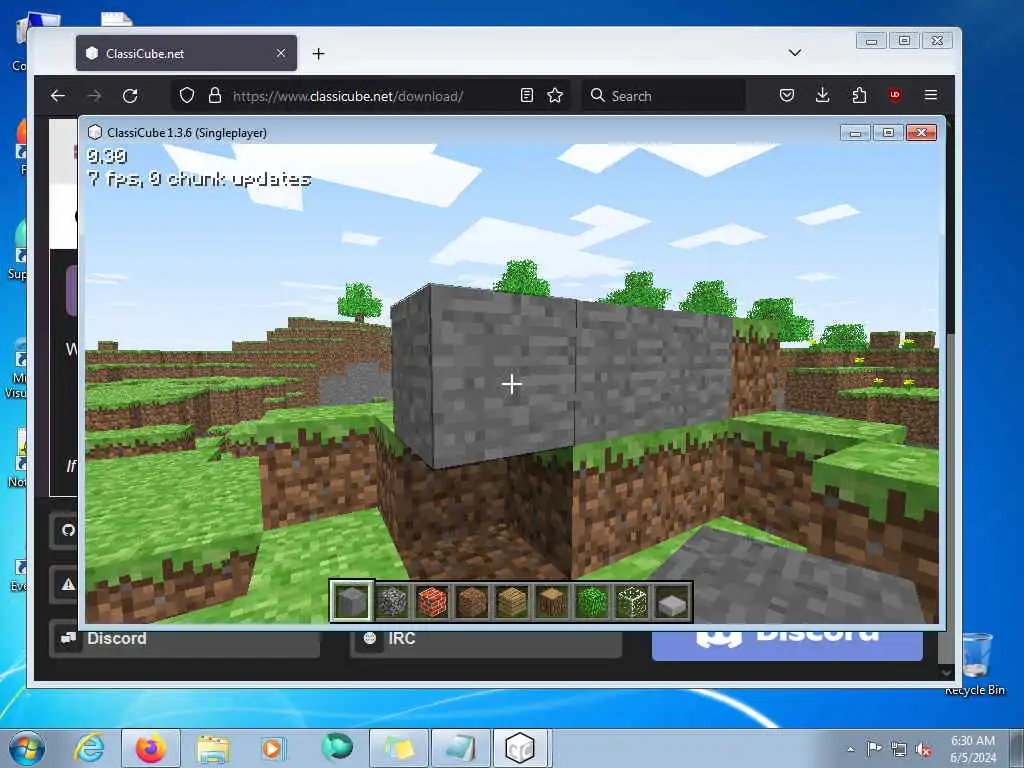Click the stone block wall in the game
This screenshot has width=1024, height=768.
click(562, 376)
